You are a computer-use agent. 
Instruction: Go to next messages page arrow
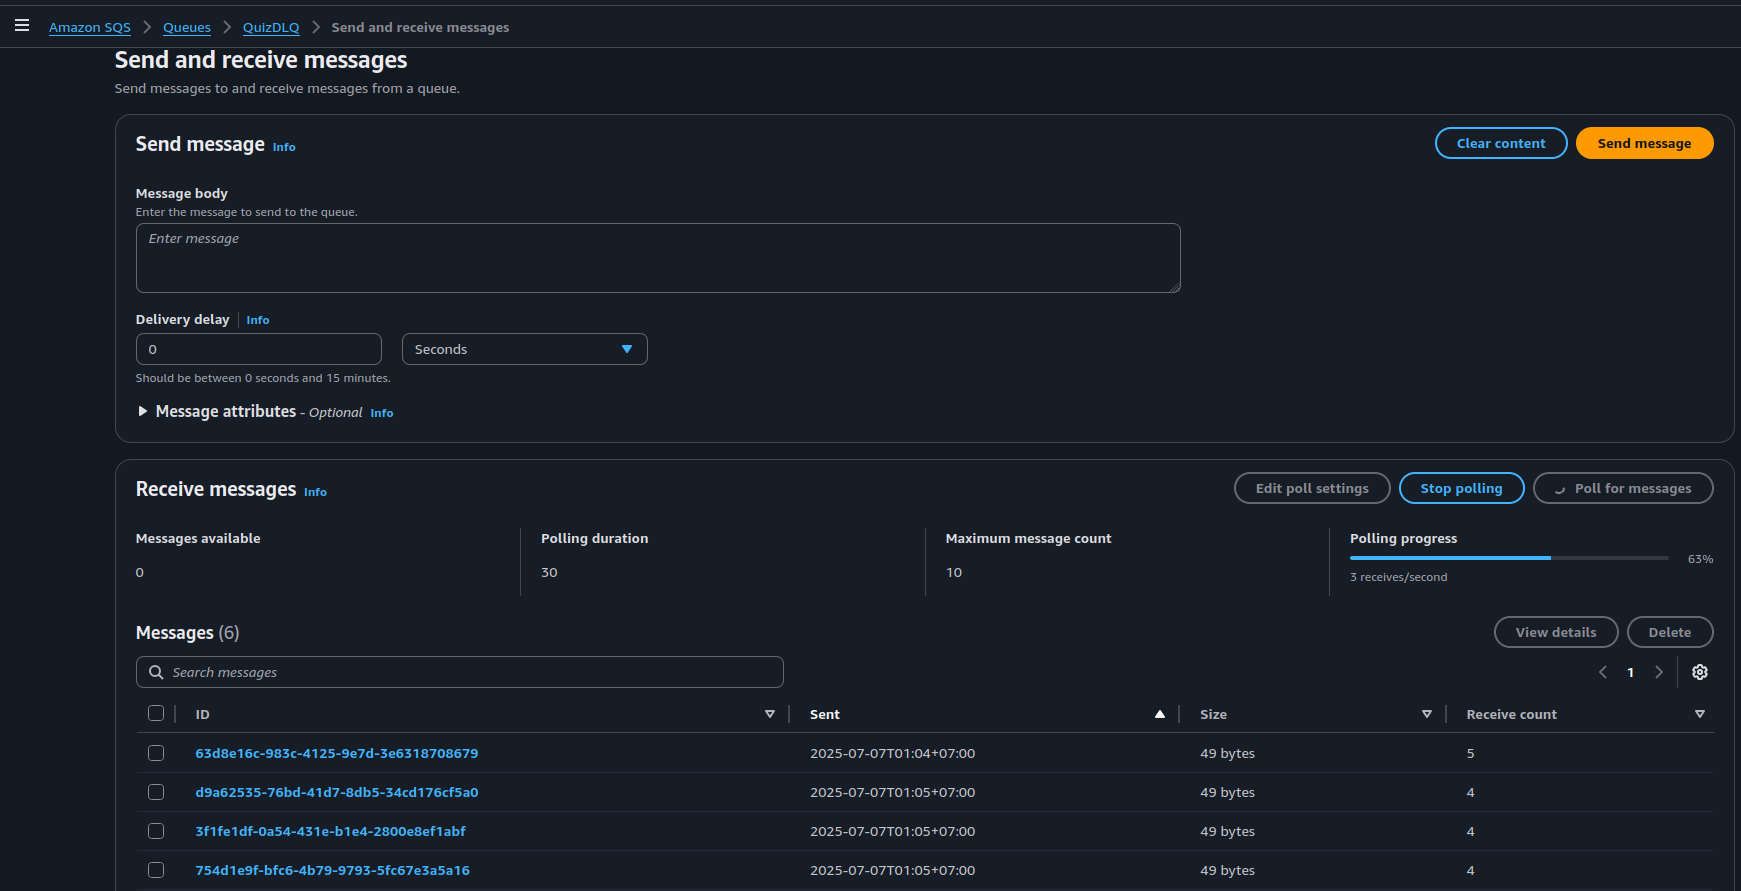1659,672
